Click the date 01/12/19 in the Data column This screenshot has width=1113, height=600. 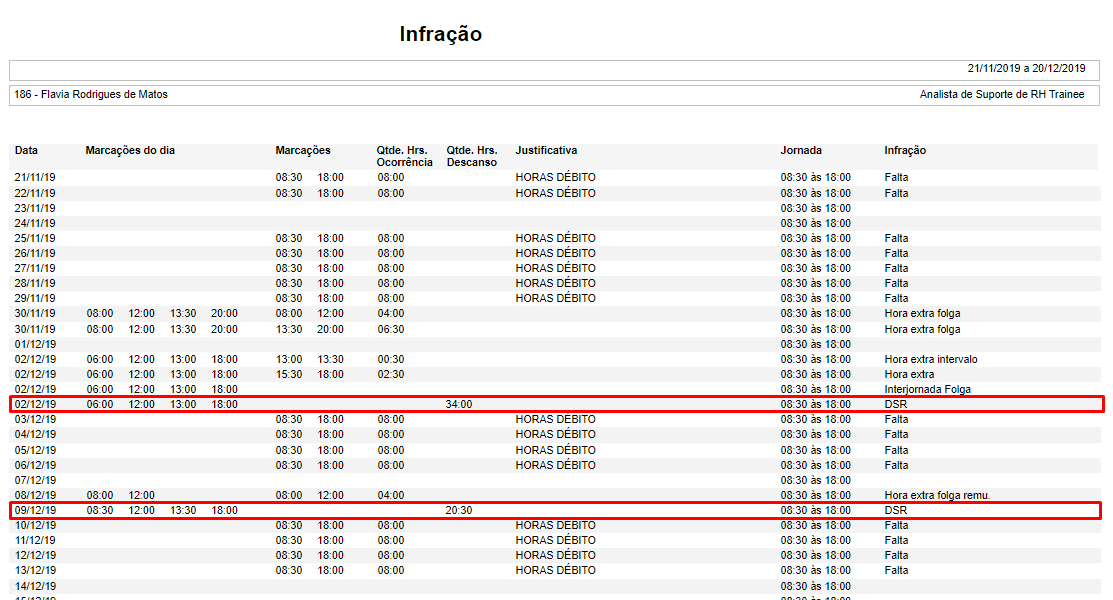click(35, 344)
